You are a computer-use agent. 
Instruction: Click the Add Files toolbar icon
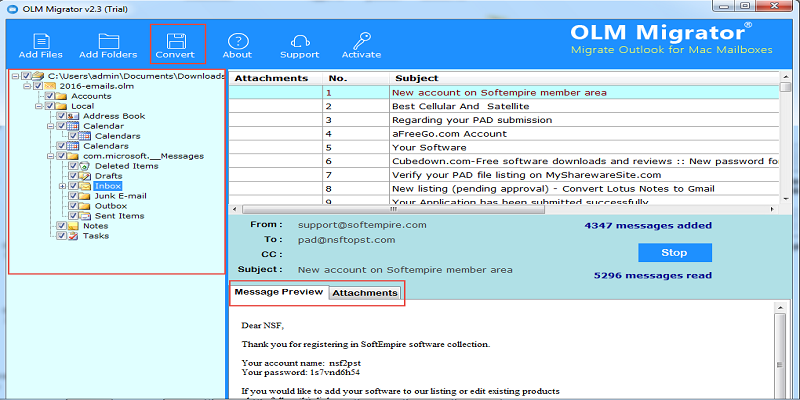[x=41, y=41]
